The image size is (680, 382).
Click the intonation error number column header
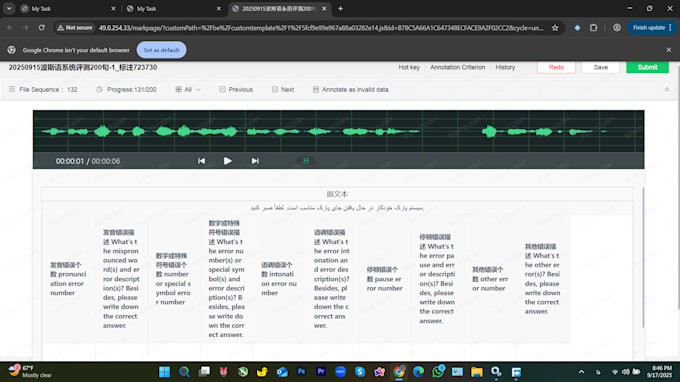279,279
